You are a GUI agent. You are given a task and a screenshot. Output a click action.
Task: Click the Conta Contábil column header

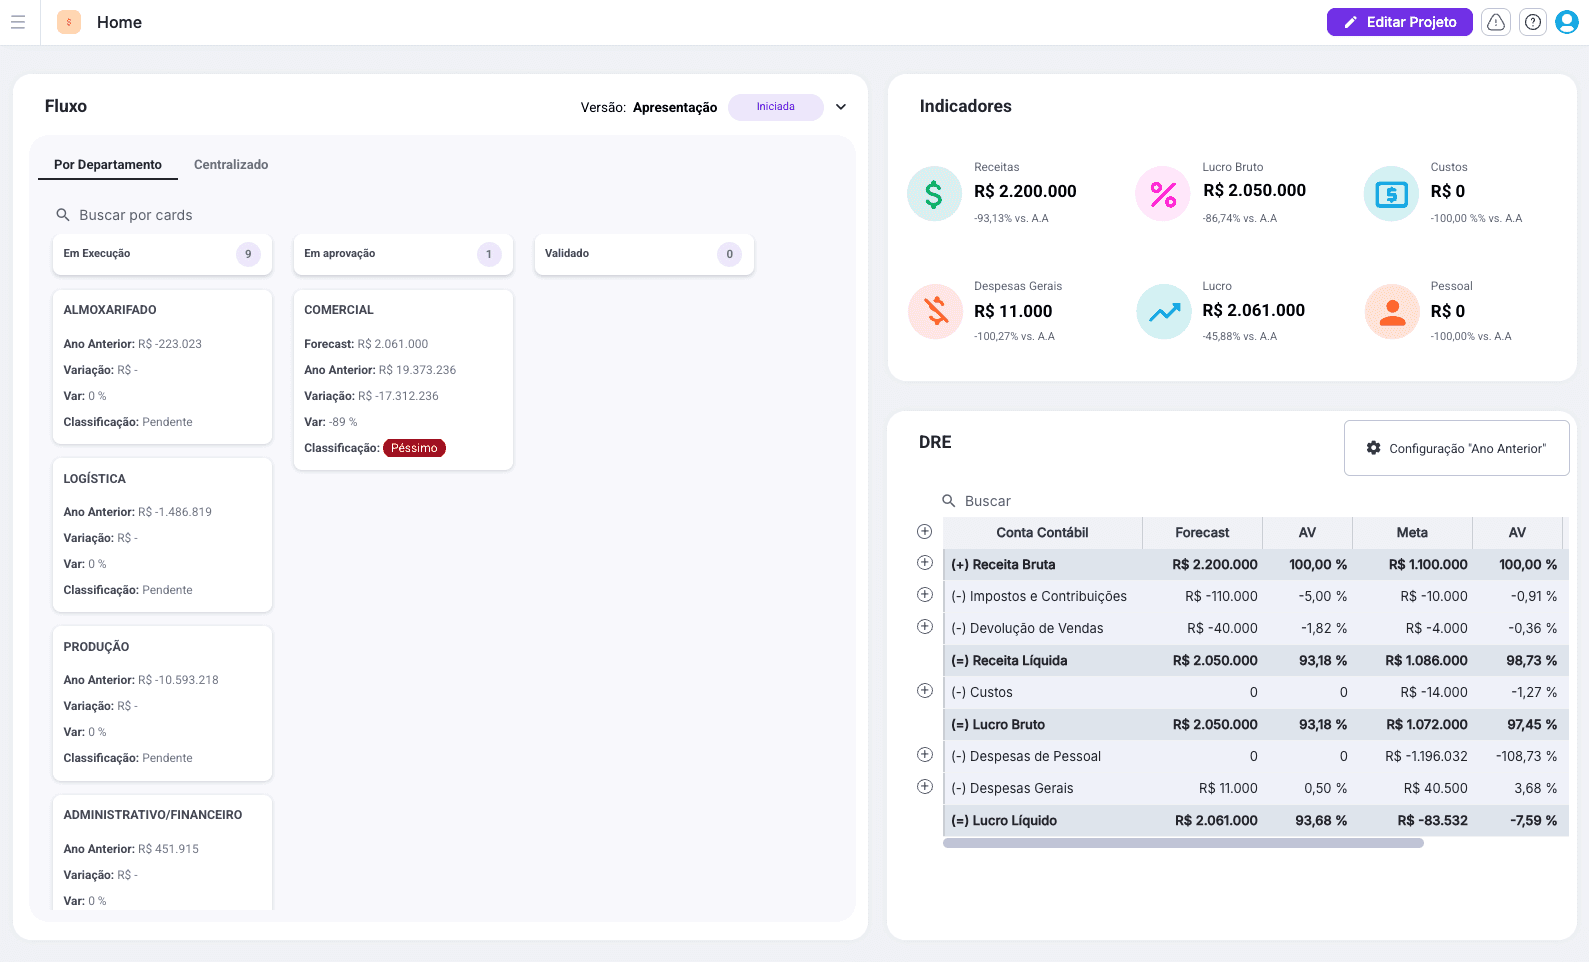pos(1042,533)
